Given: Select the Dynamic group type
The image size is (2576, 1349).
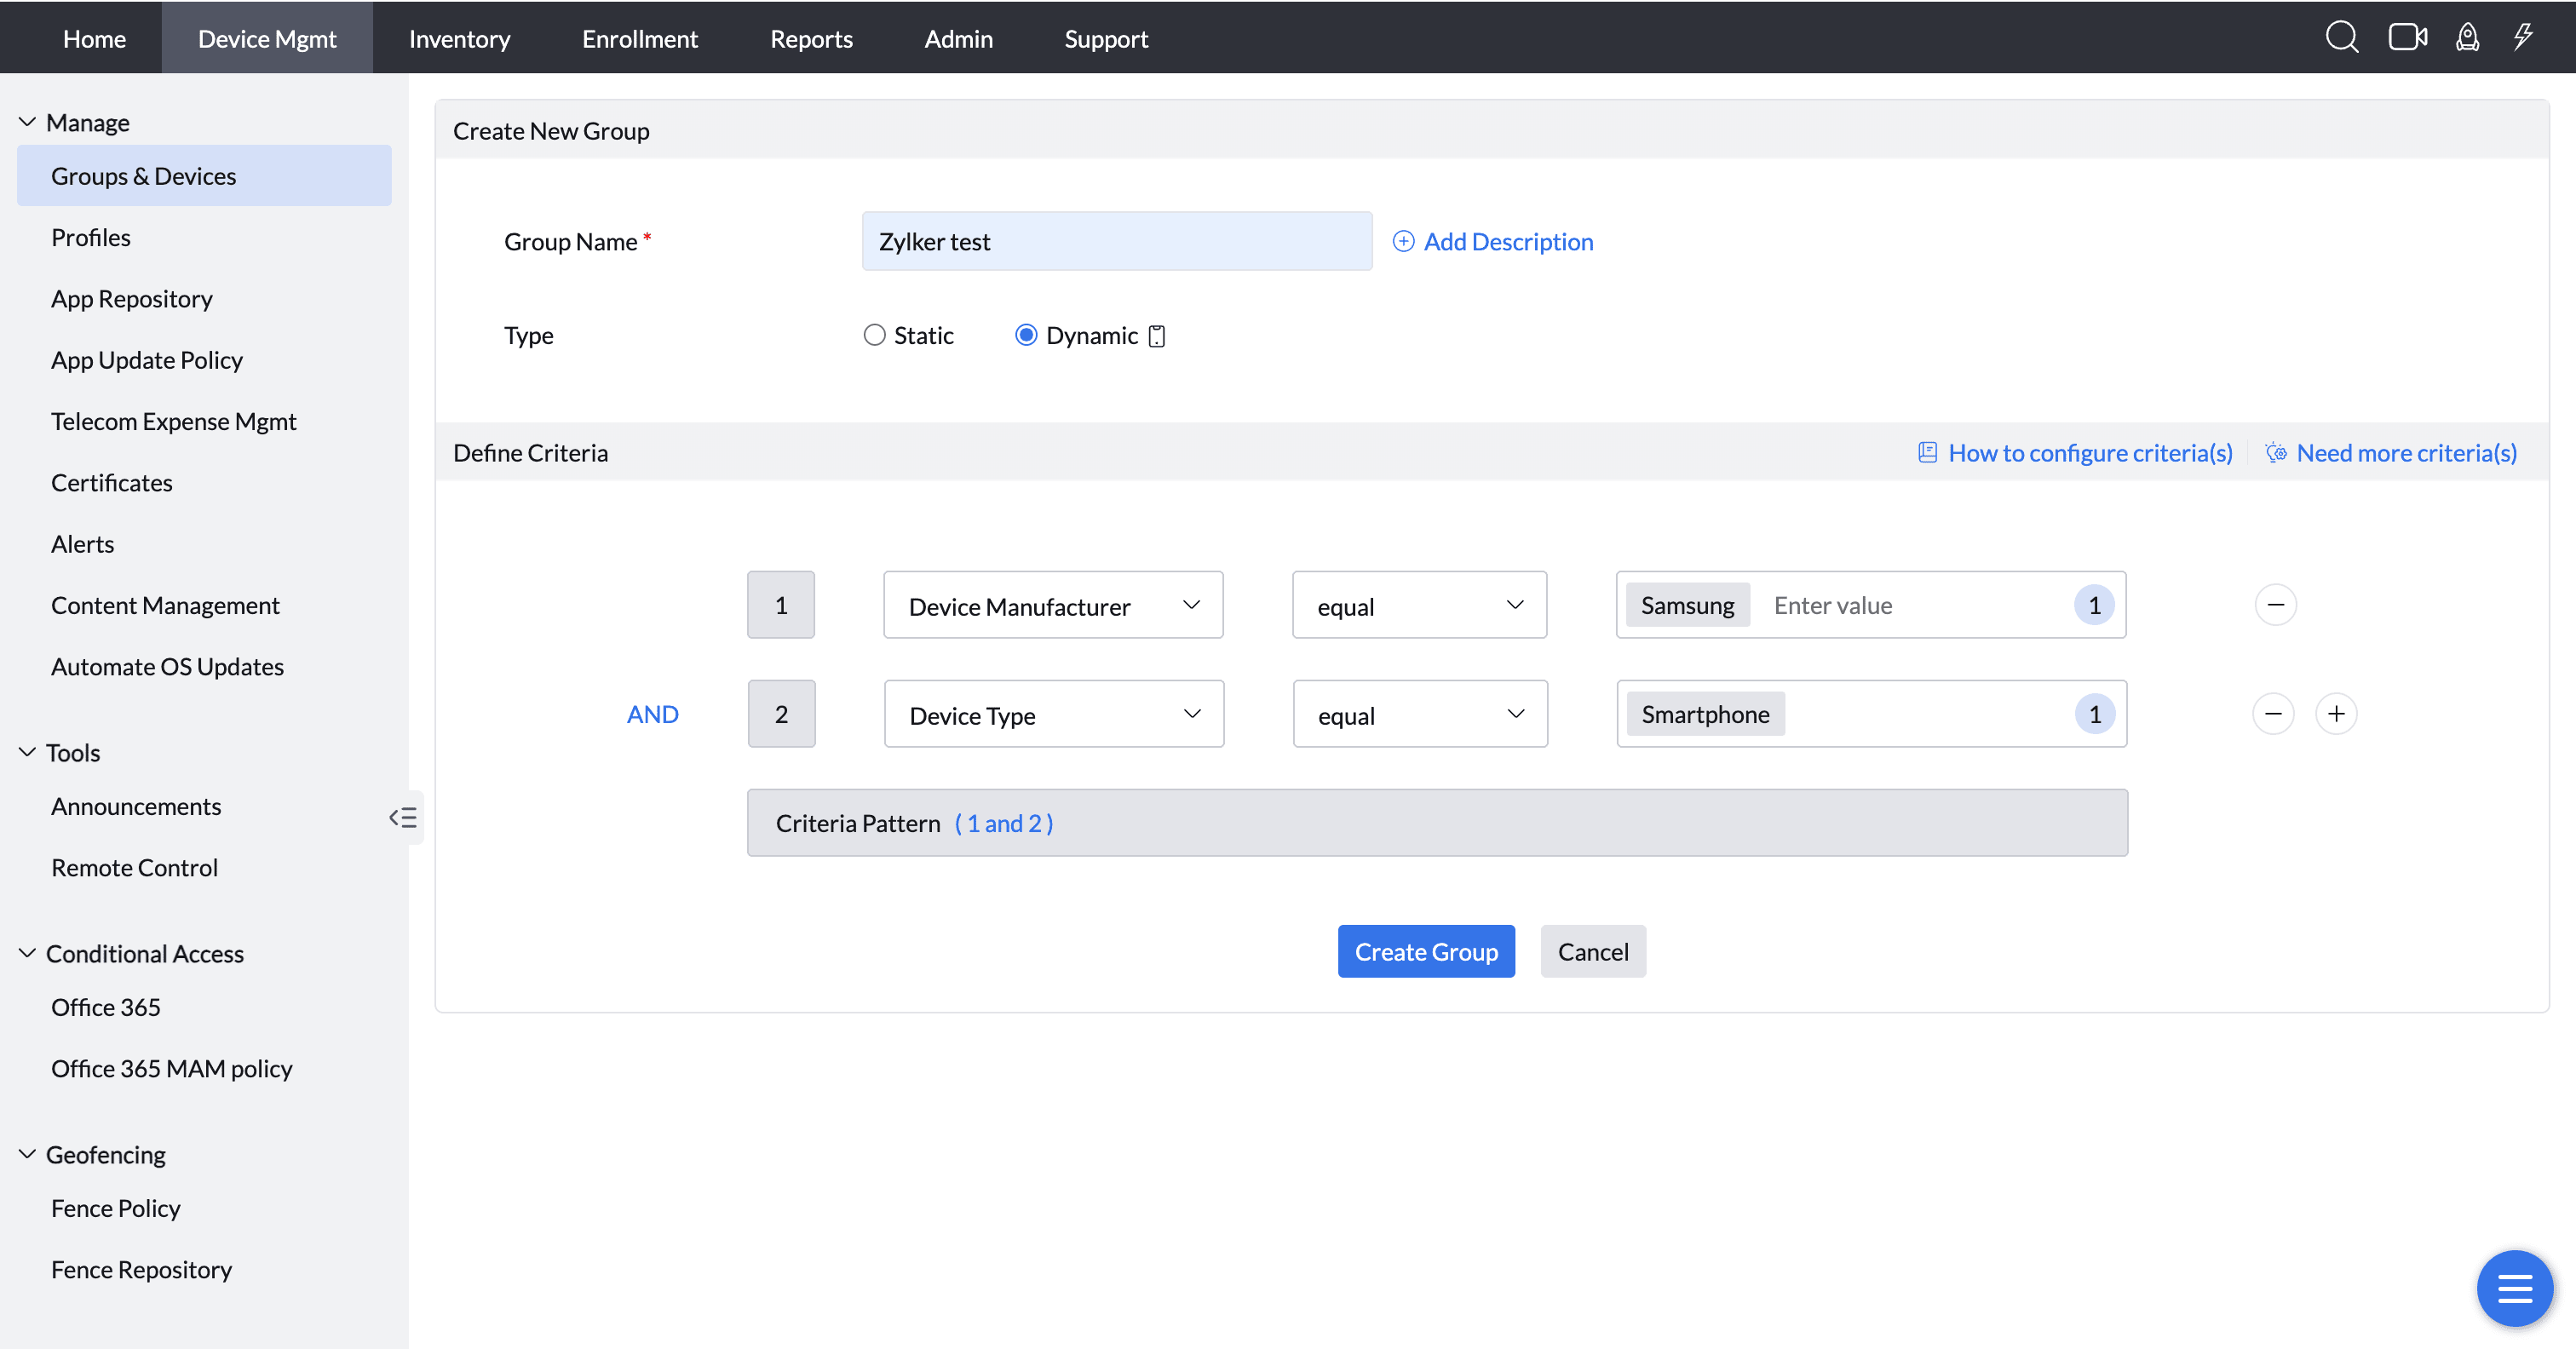Looking at the screenshot, I should pyautogui.click(x=1026, y=335).
